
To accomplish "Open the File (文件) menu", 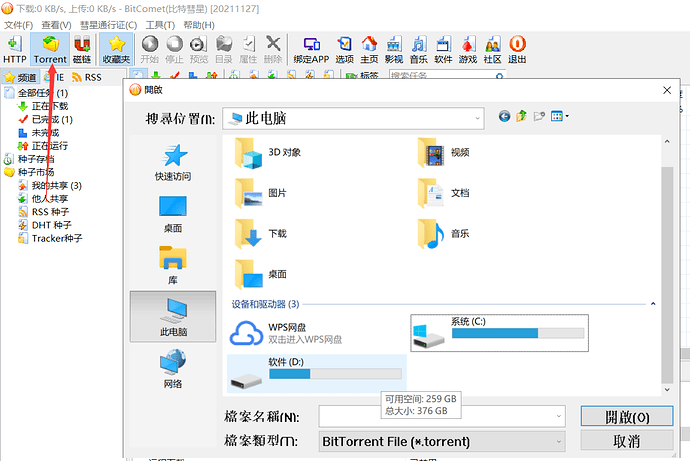I will [x=18, y=25].
